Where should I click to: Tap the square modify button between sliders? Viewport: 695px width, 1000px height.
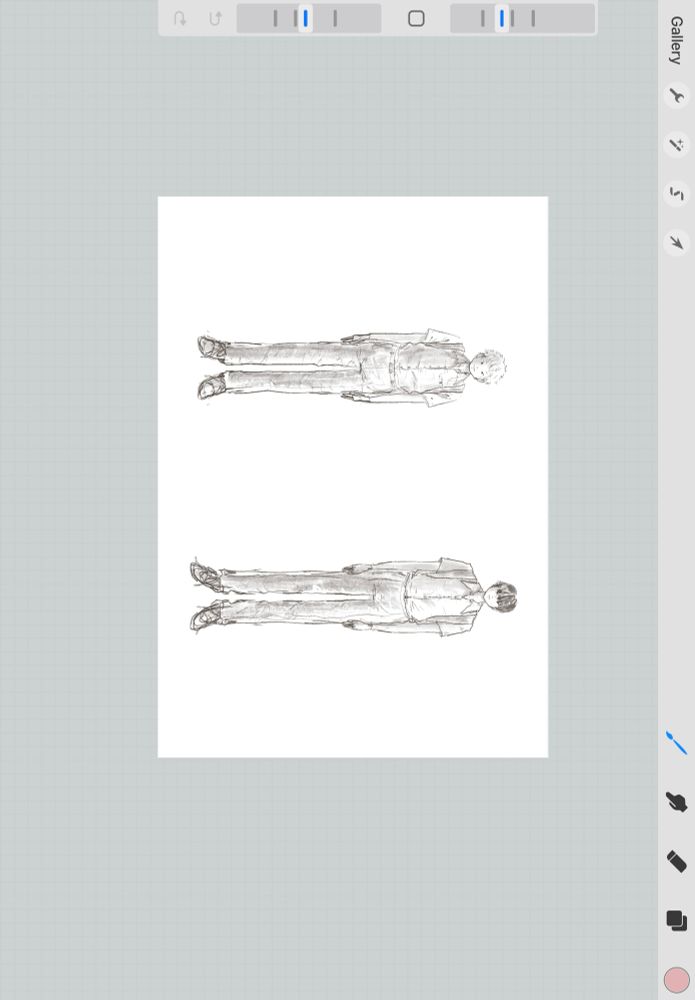(x=416, y=18)
